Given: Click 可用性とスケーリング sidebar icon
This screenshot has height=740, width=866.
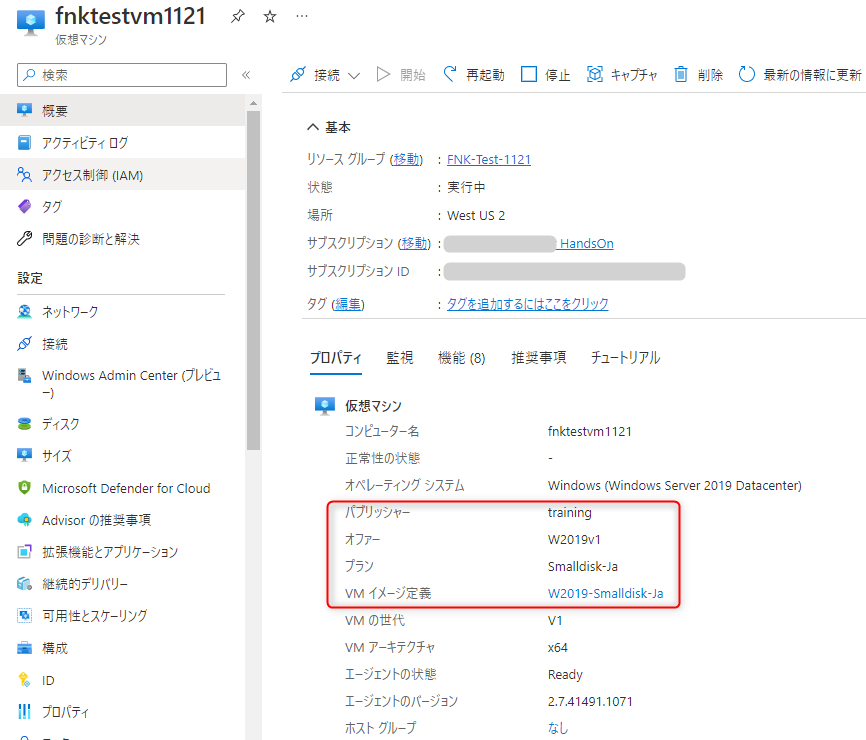Looking at the screenshot, I should click(24, 615).
